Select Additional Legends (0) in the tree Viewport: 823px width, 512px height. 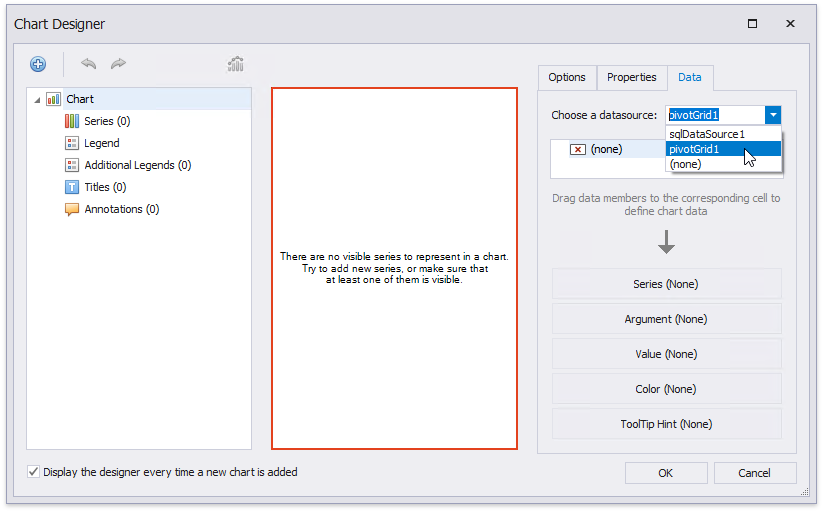pyautogui.click(x=137, y=165)
